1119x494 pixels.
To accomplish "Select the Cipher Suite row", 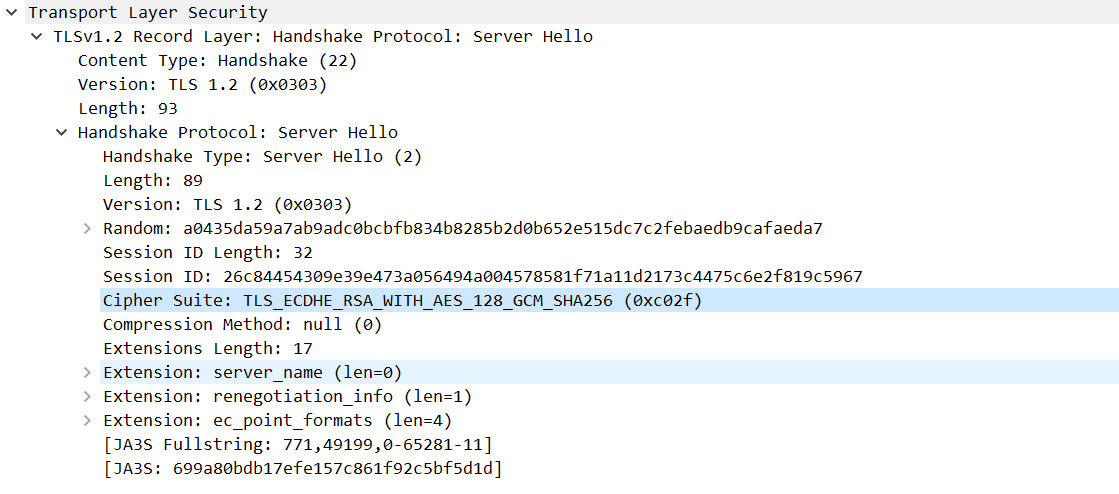I will (x=402, y=300).
